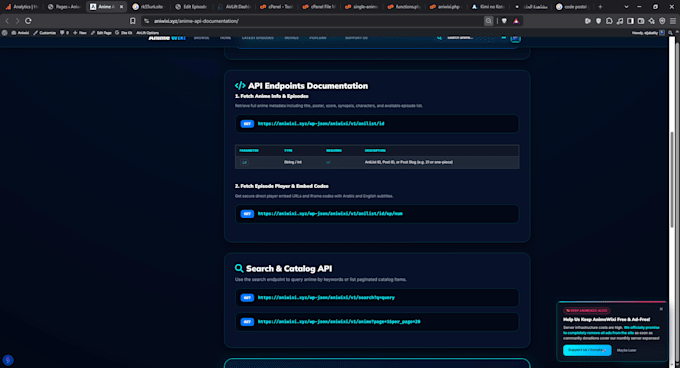Screen dimensions: 680x368
Task: Click the WordPress logo in admin bar
Action: pyautogui.click(x=4, y=33)
